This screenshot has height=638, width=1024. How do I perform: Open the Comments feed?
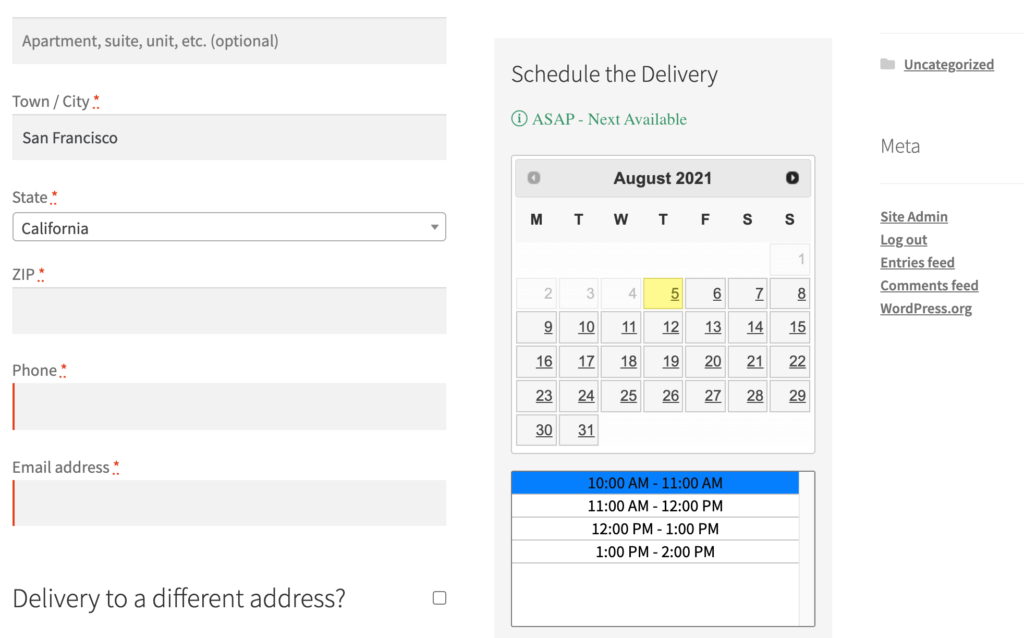click(x=929, y=285)
